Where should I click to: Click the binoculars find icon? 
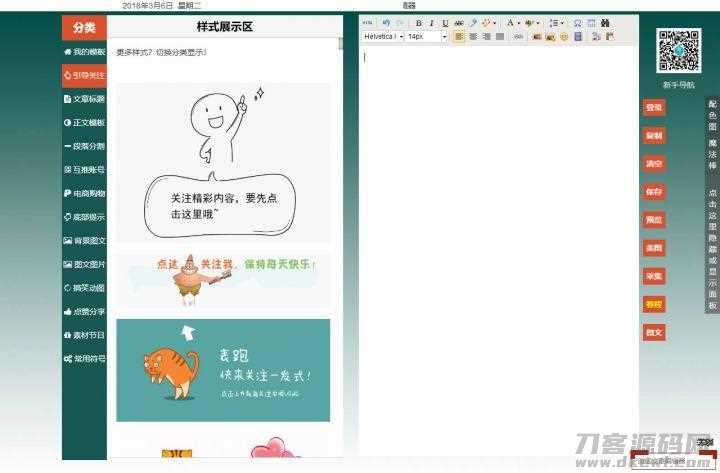605,23
